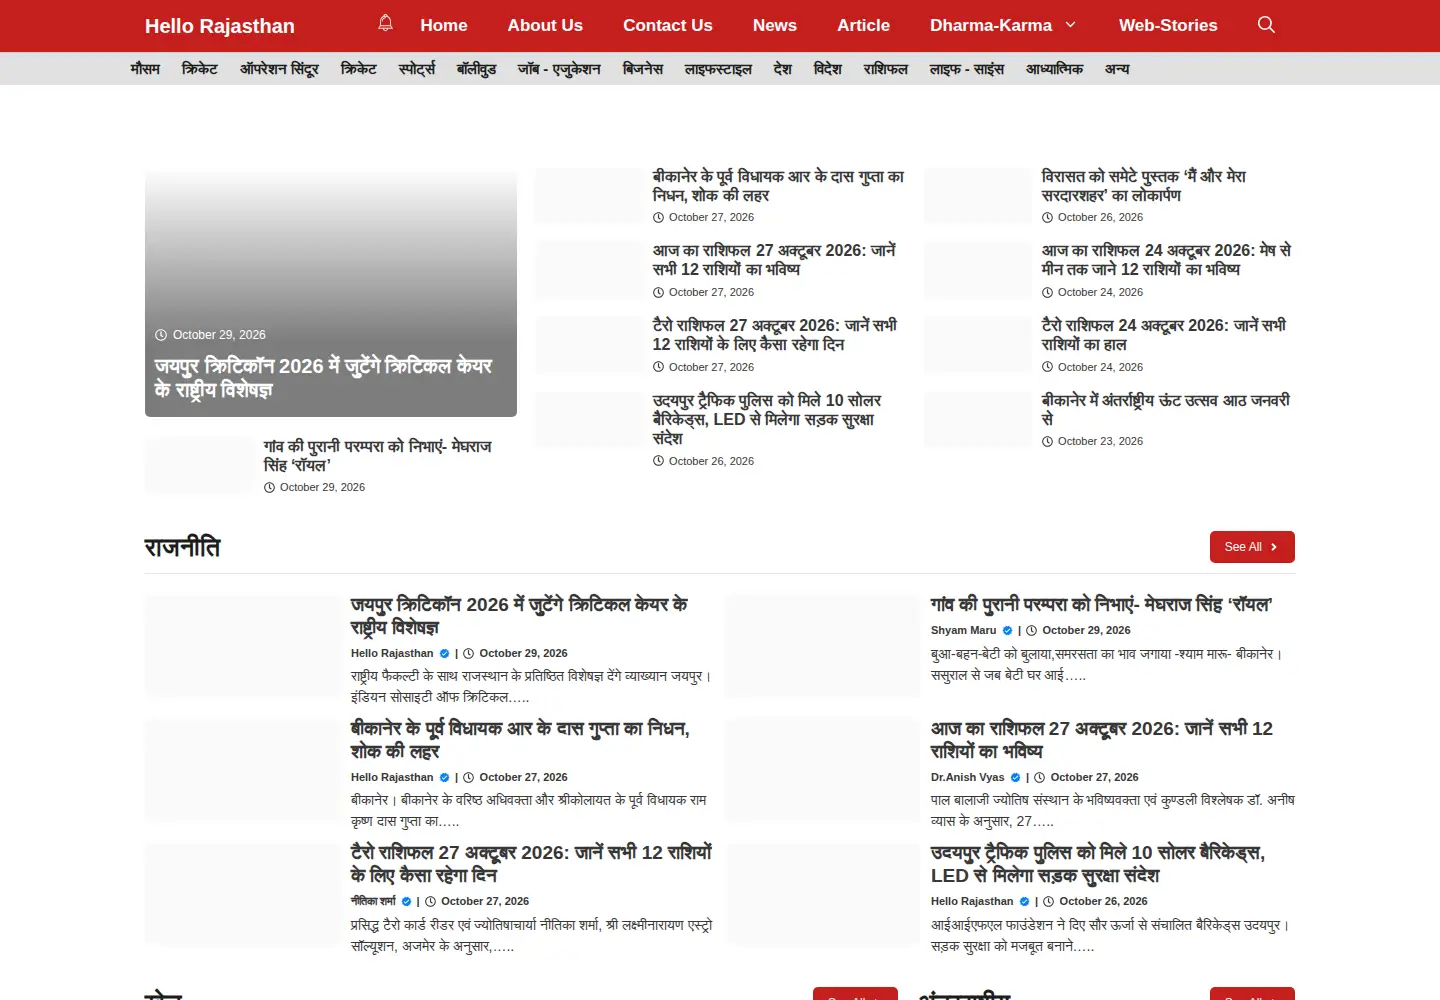Open बीकानेर के पूर्व विधायक headline in top list
The height and width of the screenshot is (1000, 1440).
coord(778,186)
